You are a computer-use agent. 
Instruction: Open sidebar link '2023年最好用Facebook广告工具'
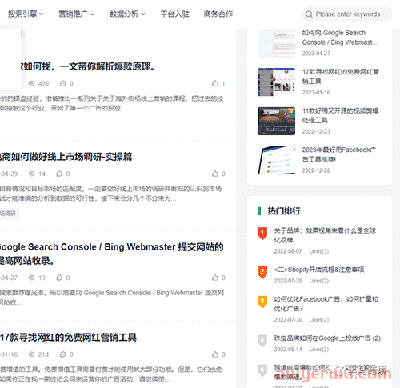(x=339, y=154)
